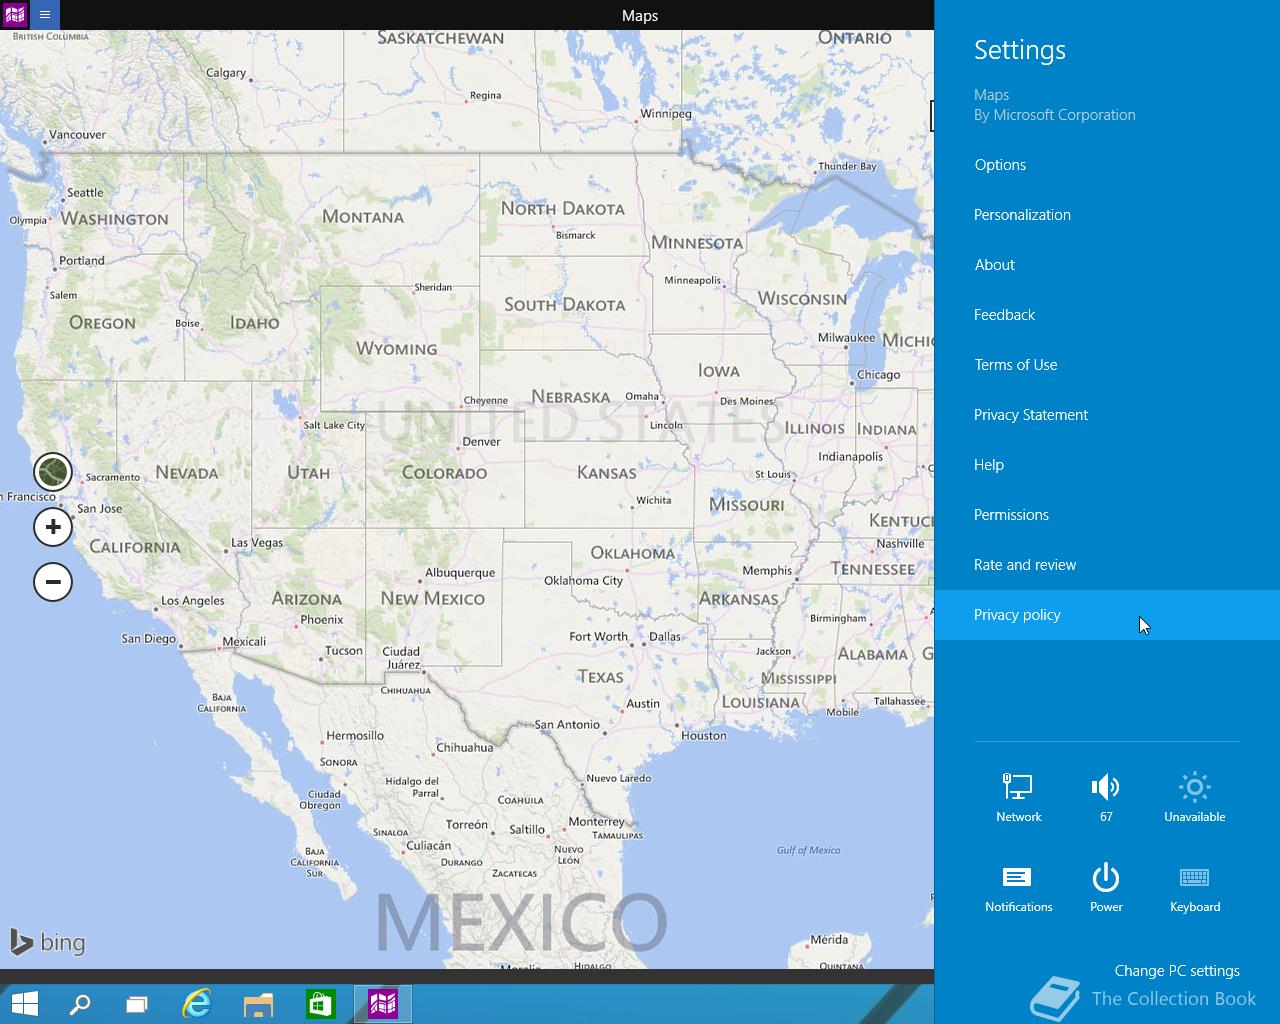Click the San Antonio city label
This screenshot has width=1280, height=1024.
567,725
